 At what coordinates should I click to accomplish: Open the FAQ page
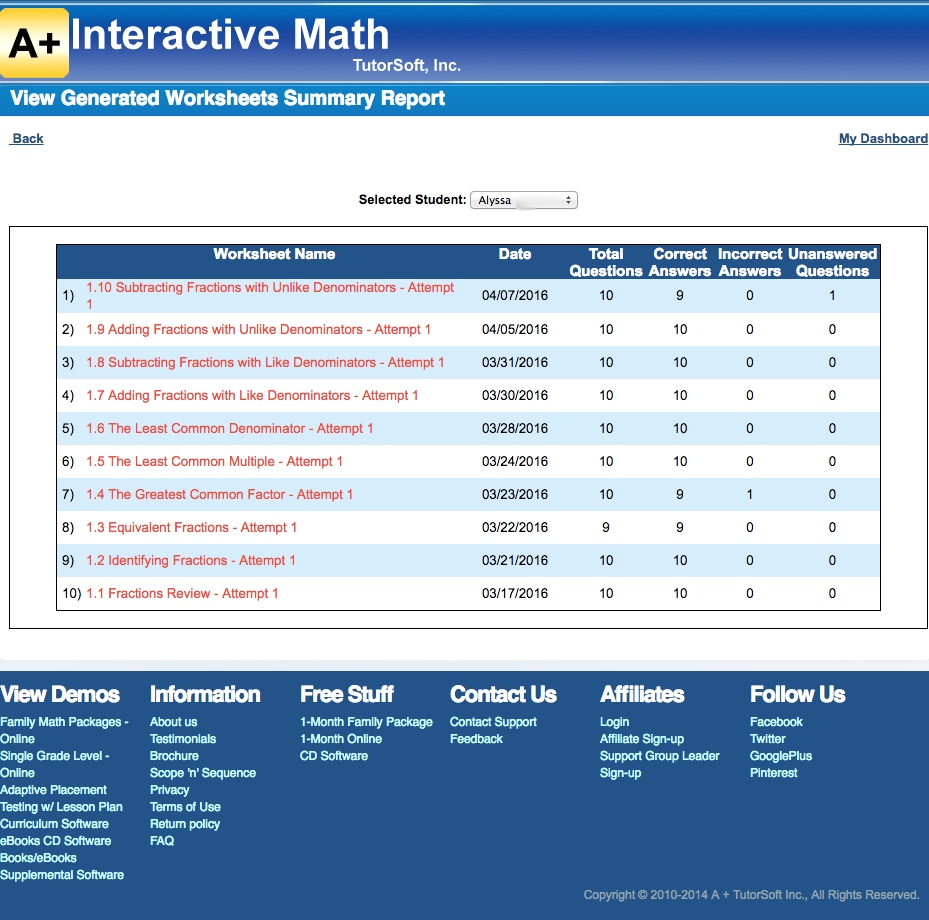click(161, 840)
